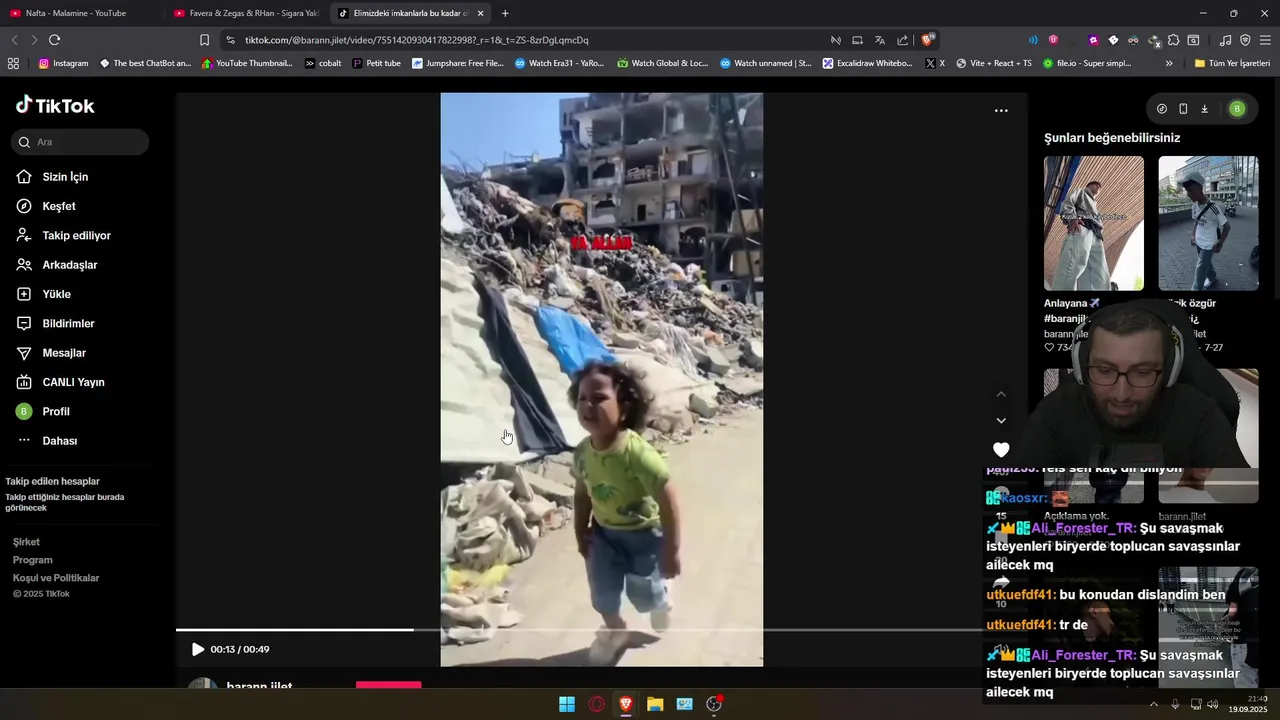Reload the current page

point(54,40)
